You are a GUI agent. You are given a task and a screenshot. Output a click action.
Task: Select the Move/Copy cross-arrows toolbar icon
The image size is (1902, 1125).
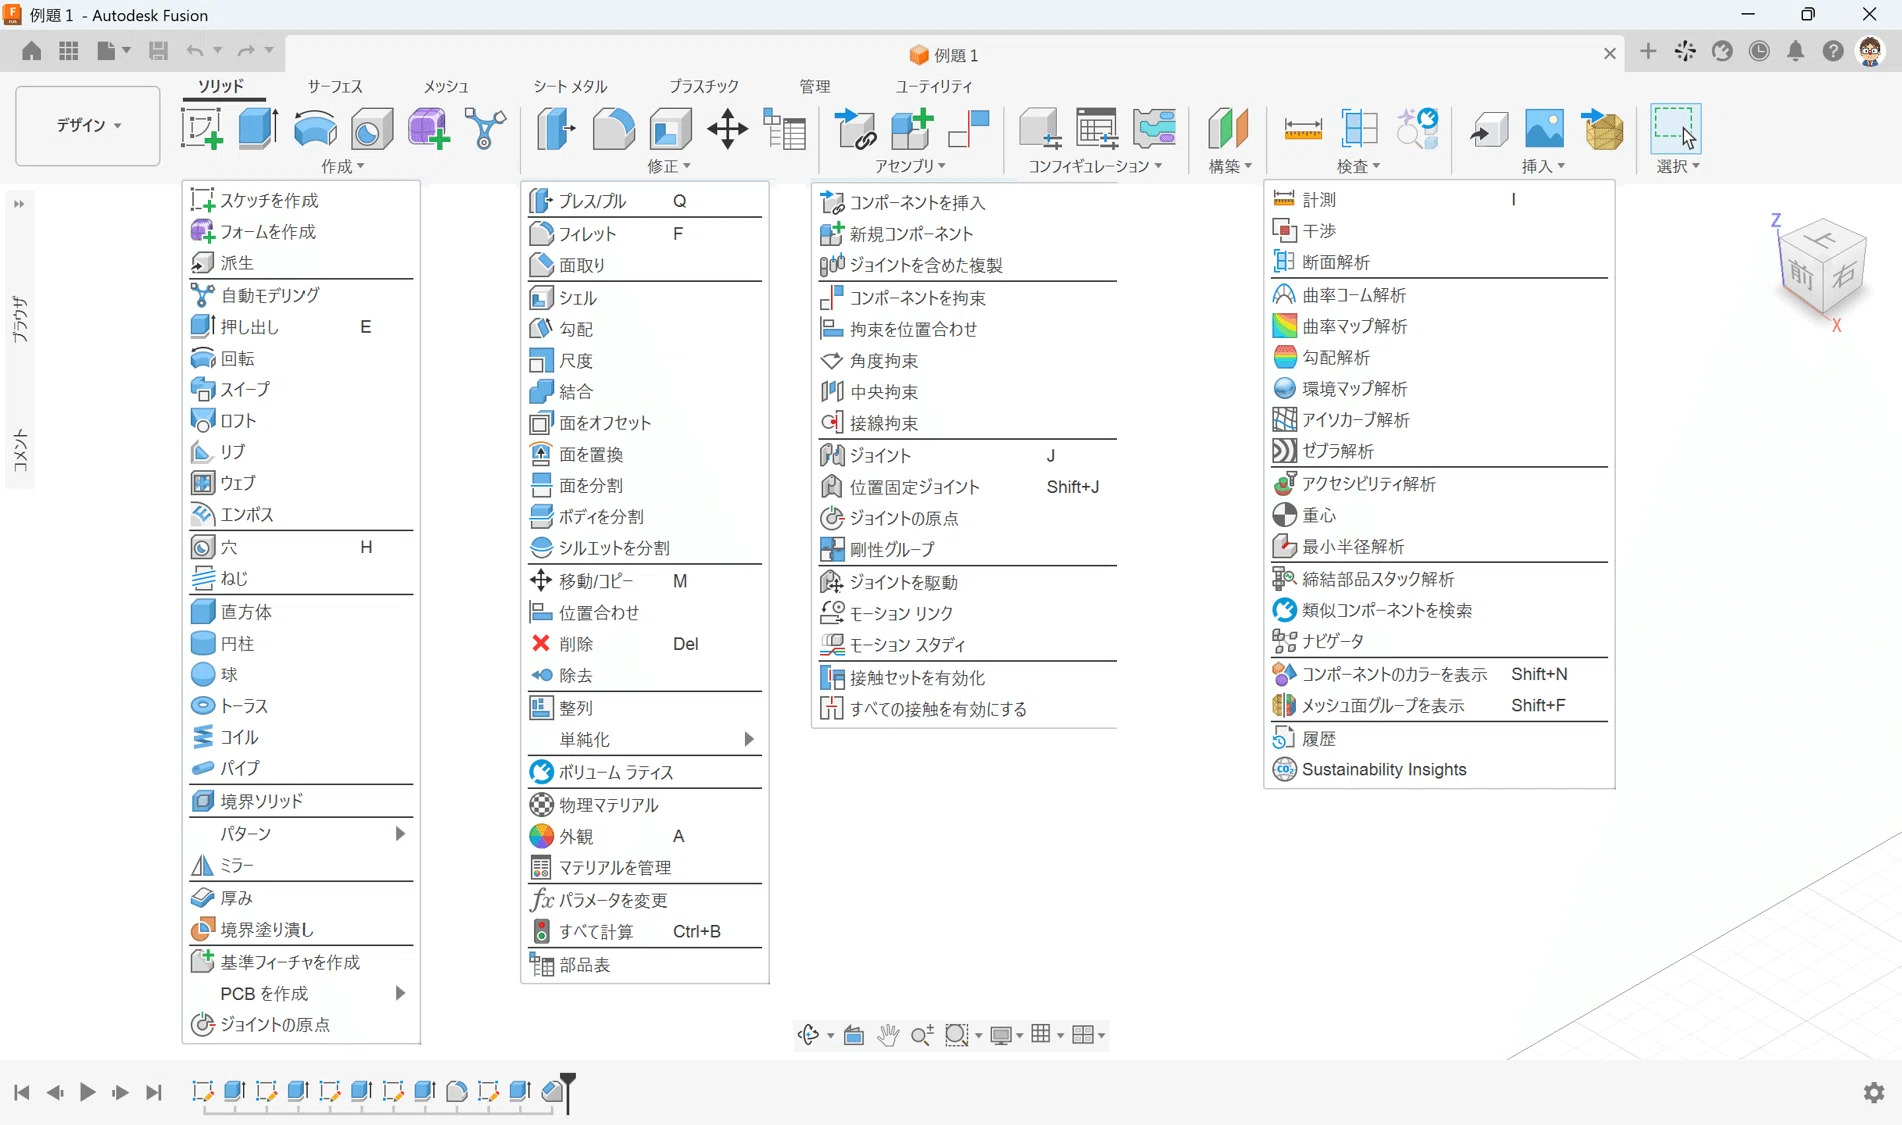[x=727, y=129]
